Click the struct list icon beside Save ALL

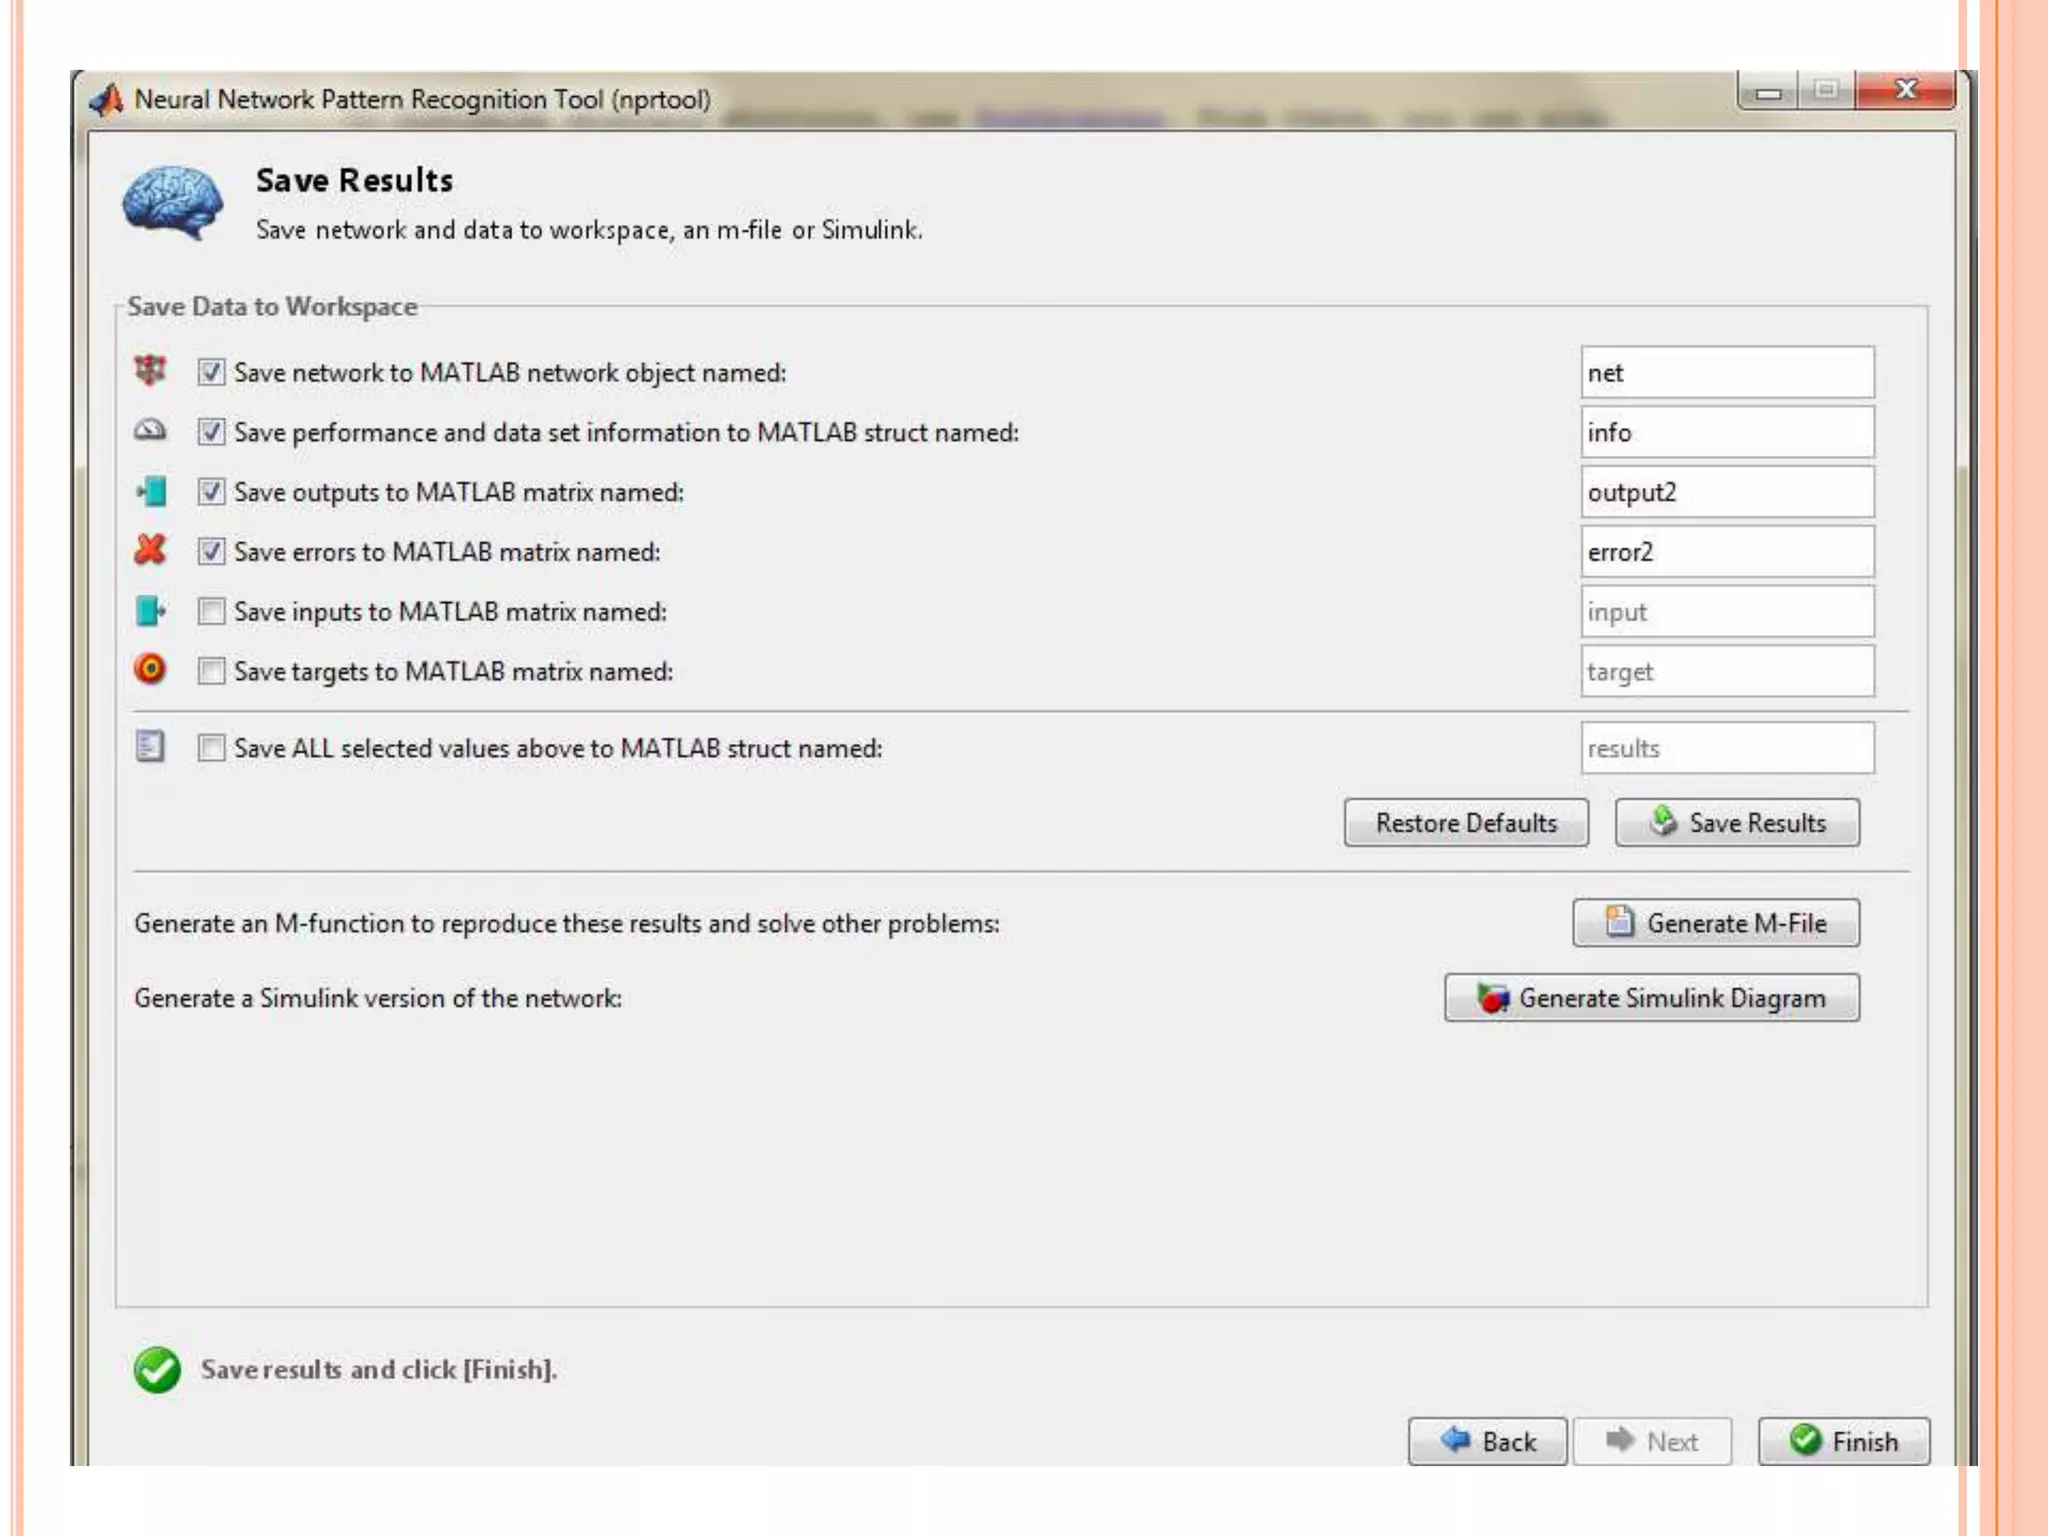(x=150, y=747)
